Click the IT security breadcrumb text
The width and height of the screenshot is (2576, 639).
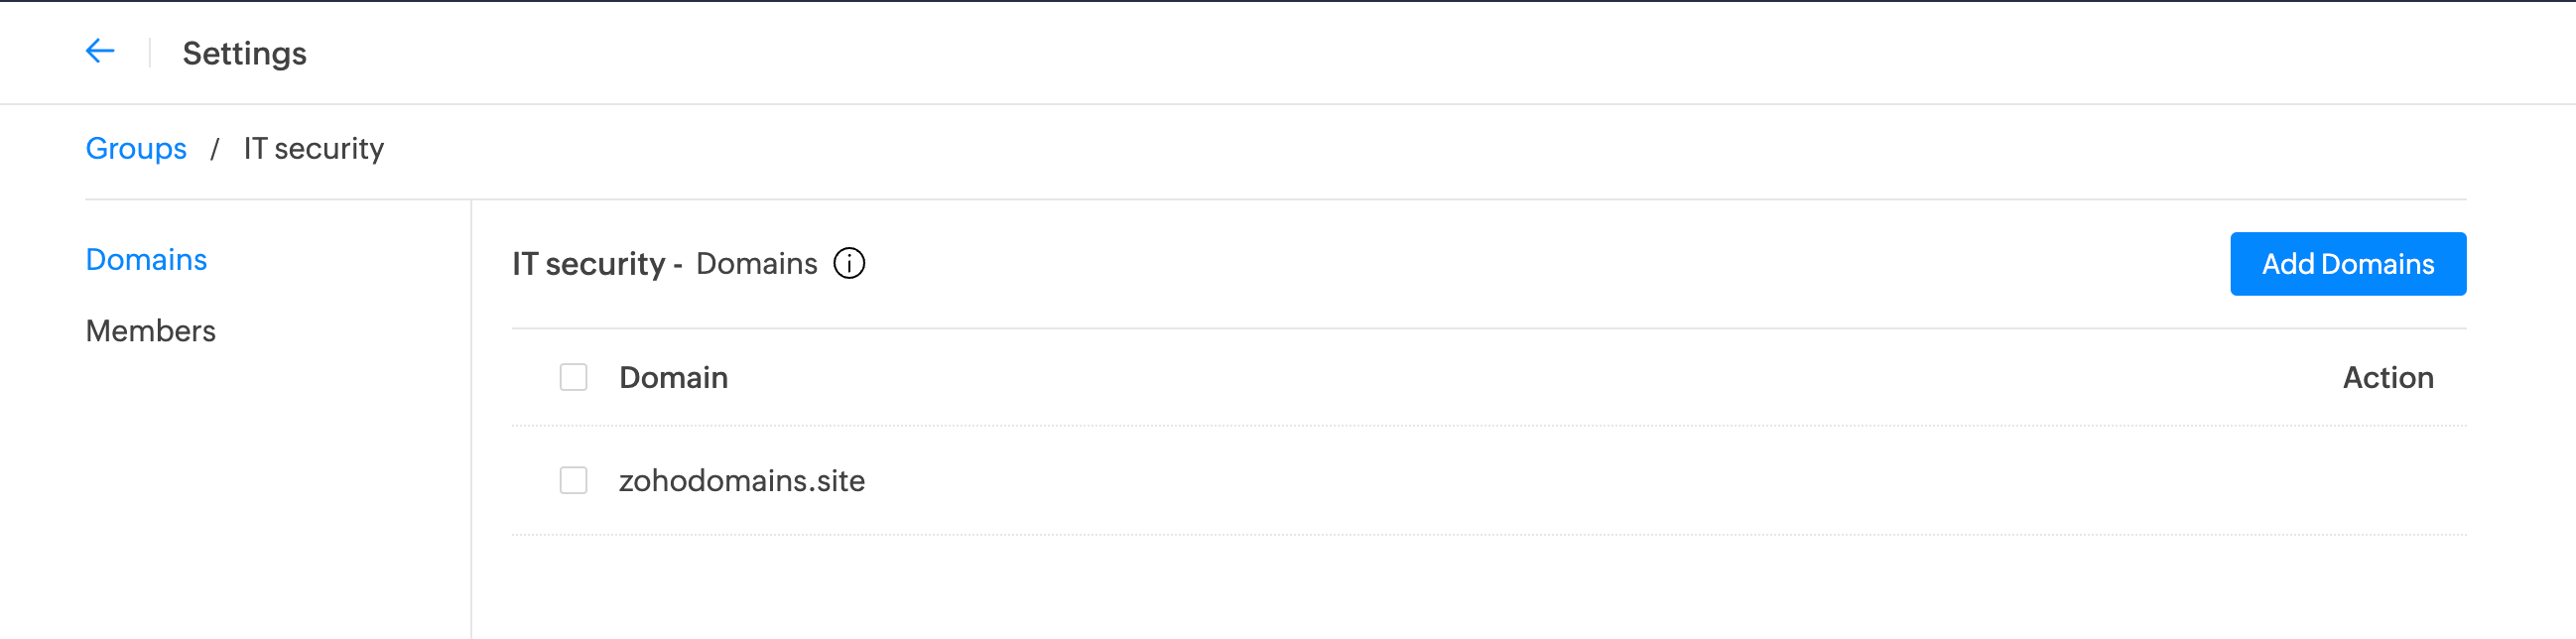[x=314, y=149]
